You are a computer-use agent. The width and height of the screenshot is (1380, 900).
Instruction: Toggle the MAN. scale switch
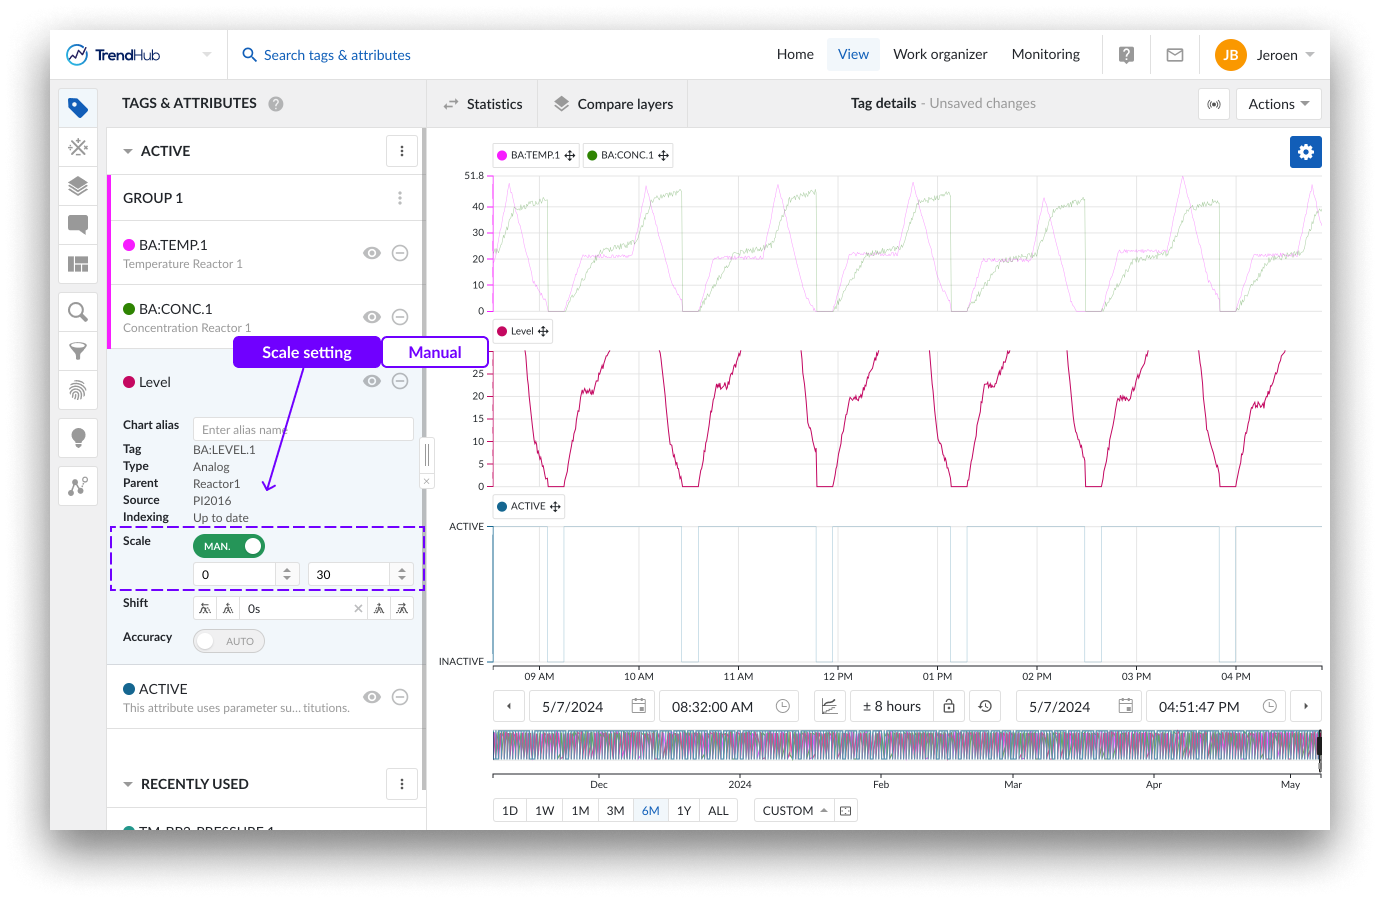click(x=229, y=546)
